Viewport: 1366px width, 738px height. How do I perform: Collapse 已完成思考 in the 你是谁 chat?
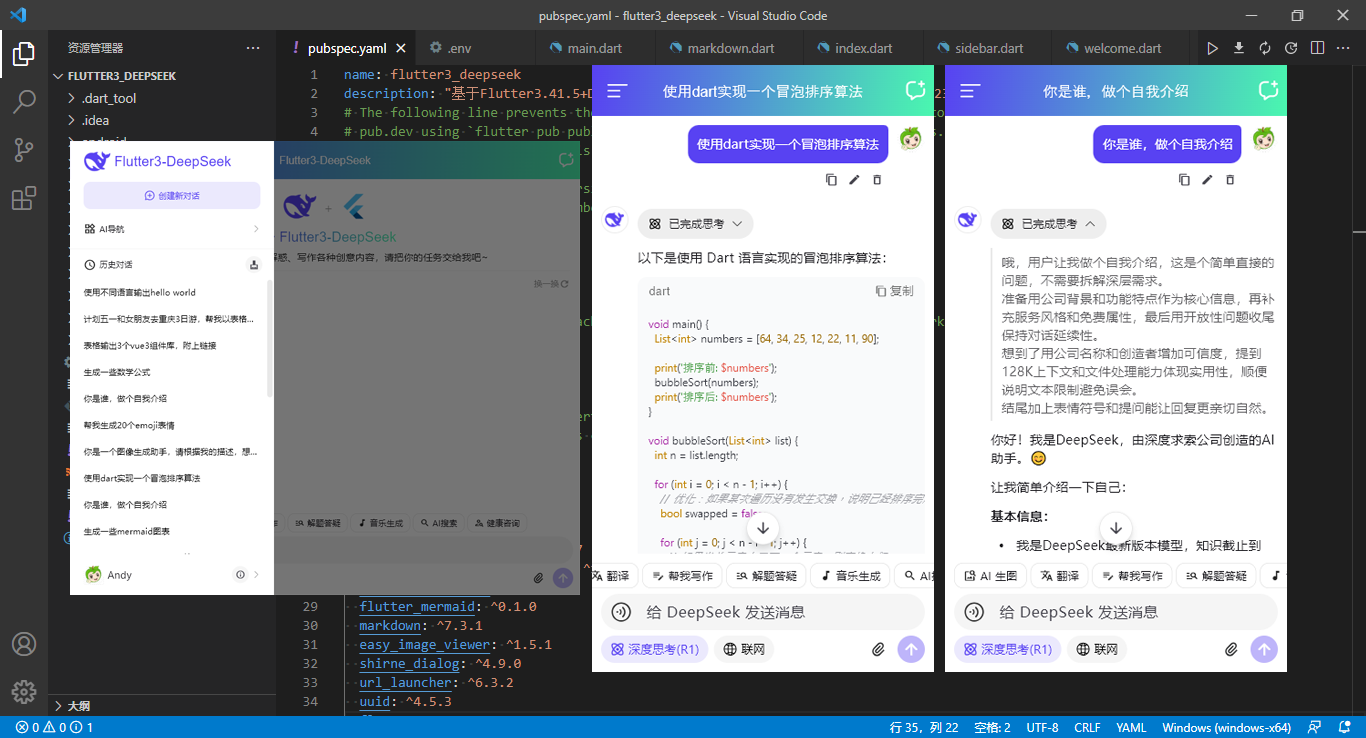click(x=1048, y=224)
